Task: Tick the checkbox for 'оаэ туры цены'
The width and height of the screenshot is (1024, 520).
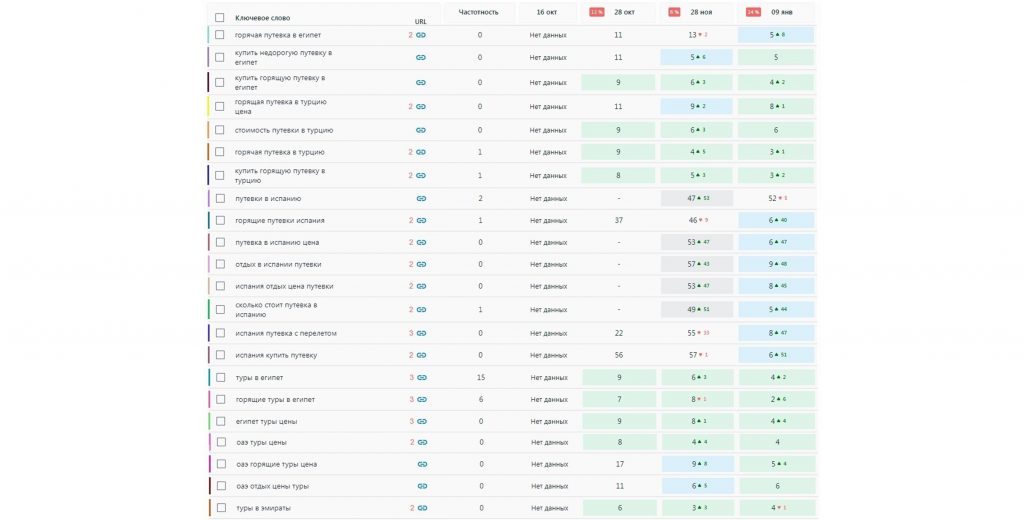Action: (220, 442)
